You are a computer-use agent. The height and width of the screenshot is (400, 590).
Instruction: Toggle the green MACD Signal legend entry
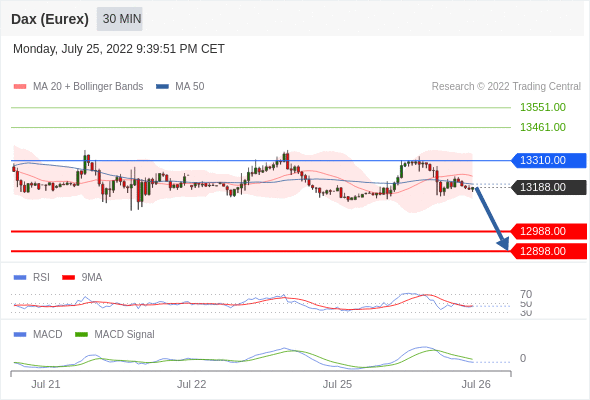click(x=115, y=335)
